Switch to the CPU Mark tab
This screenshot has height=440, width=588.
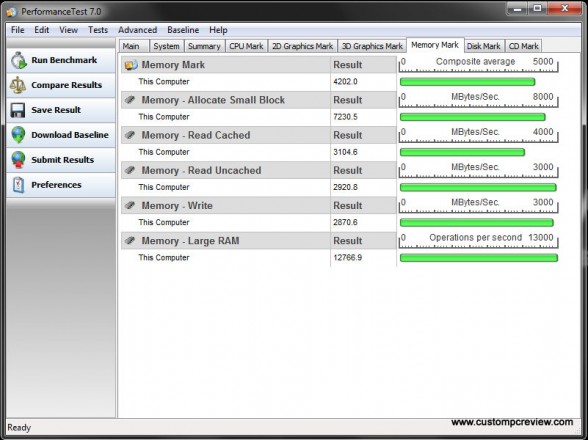coord(246,46)
